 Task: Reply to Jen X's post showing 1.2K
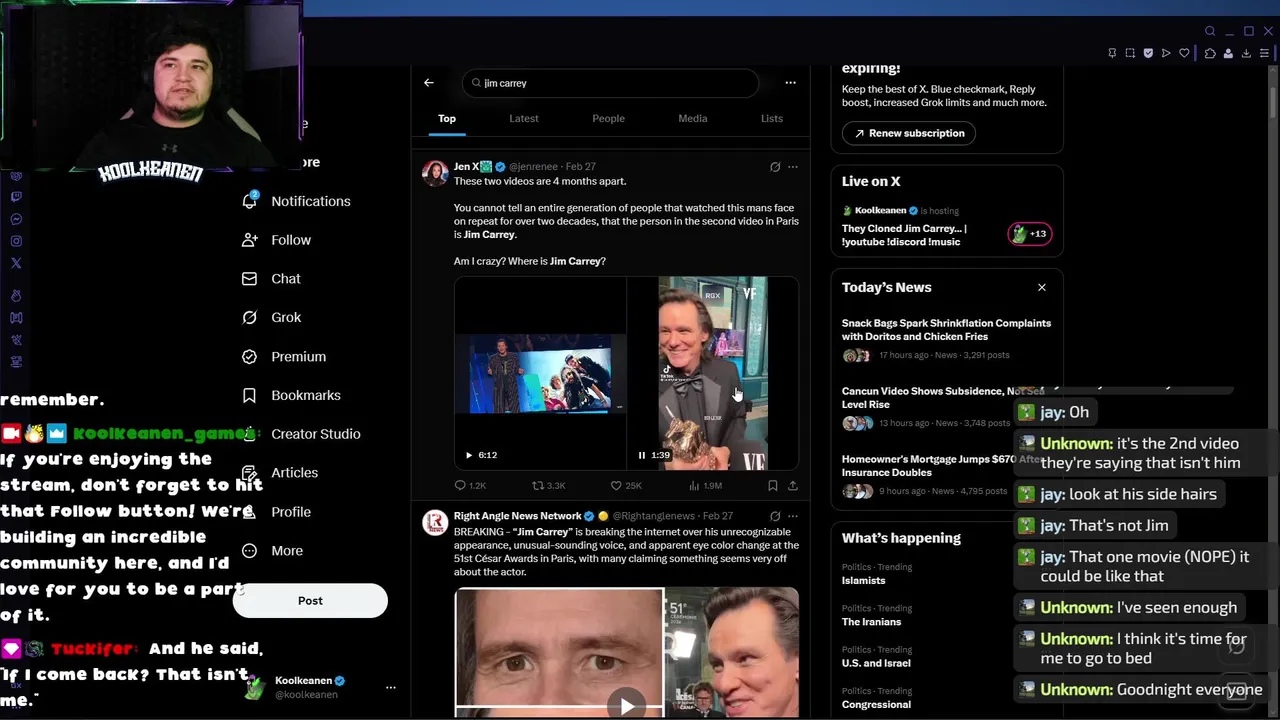(x=470, y=485)
